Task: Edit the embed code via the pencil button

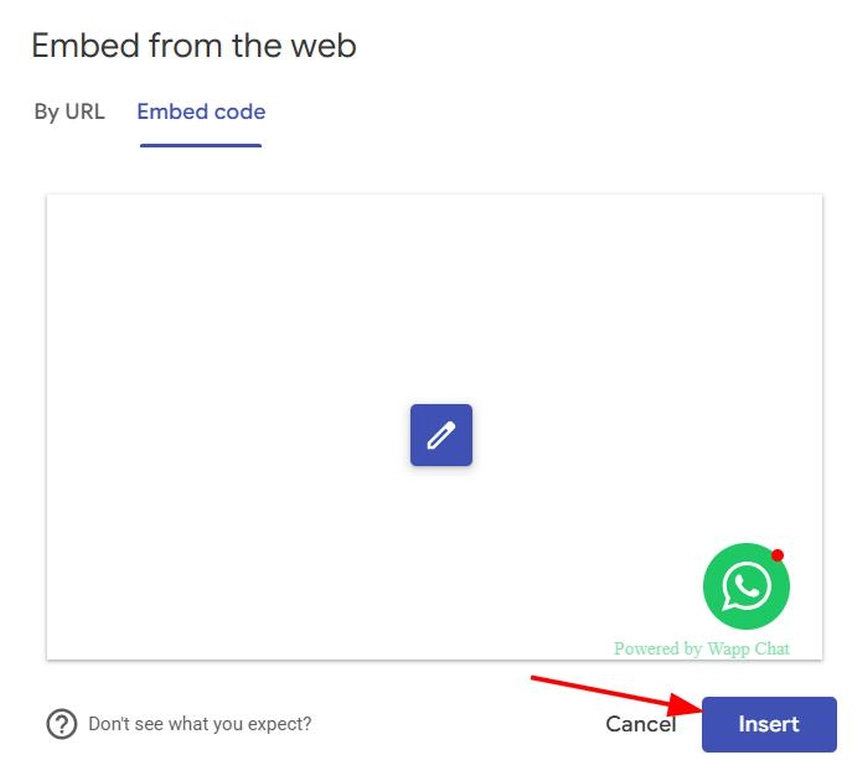Action: [x=441, y=435]
